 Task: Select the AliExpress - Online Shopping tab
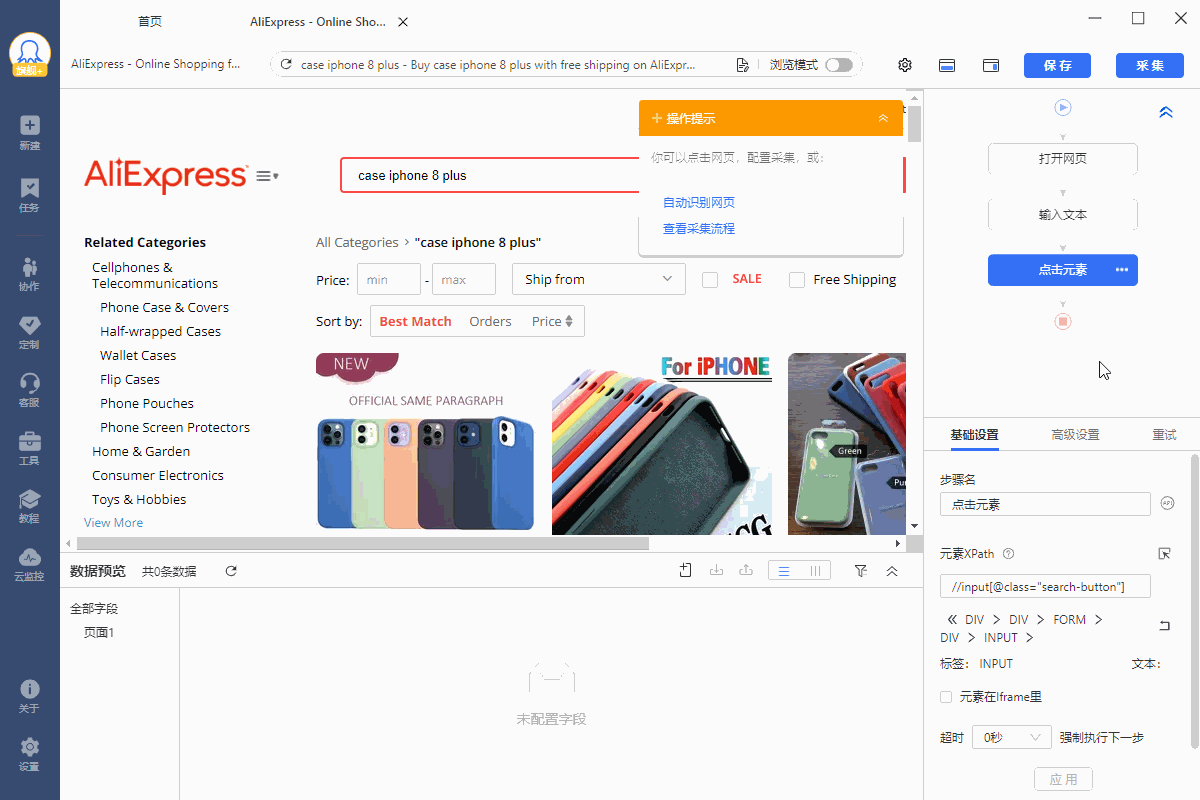[316, 21]
